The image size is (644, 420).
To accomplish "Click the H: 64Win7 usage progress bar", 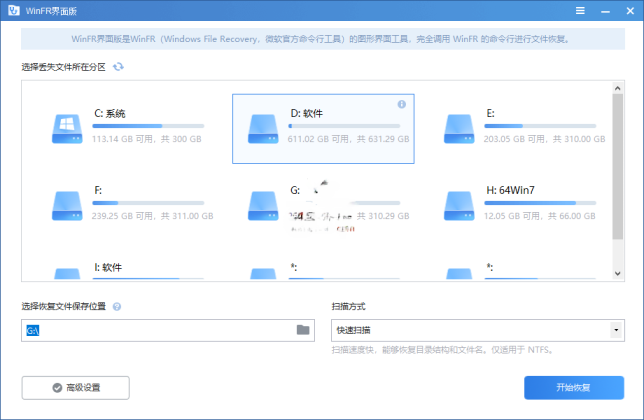I will point(540,203).
